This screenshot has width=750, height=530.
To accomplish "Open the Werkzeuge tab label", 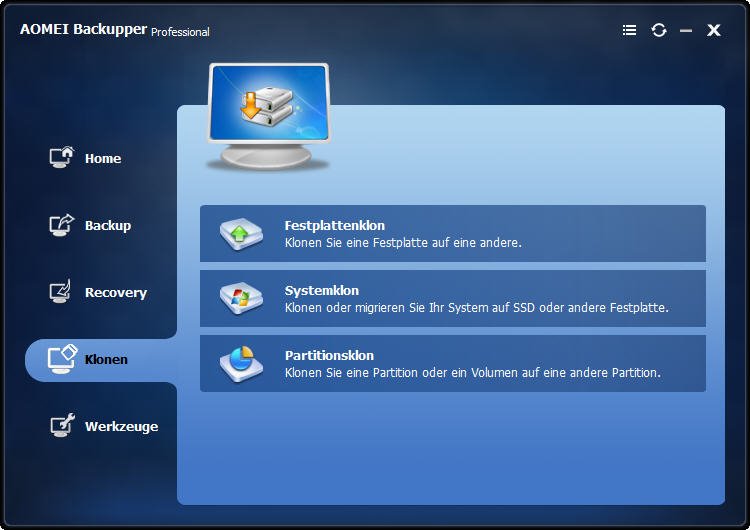I will [x=121, y=426].
